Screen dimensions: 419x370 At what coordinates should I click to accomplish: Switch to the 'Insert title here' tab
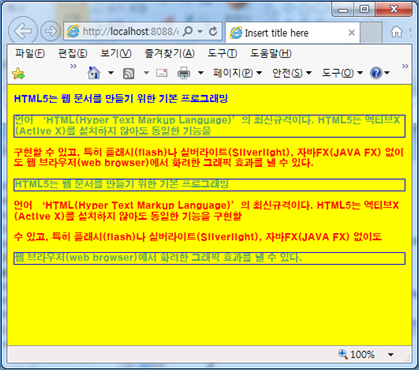point(292,33)
